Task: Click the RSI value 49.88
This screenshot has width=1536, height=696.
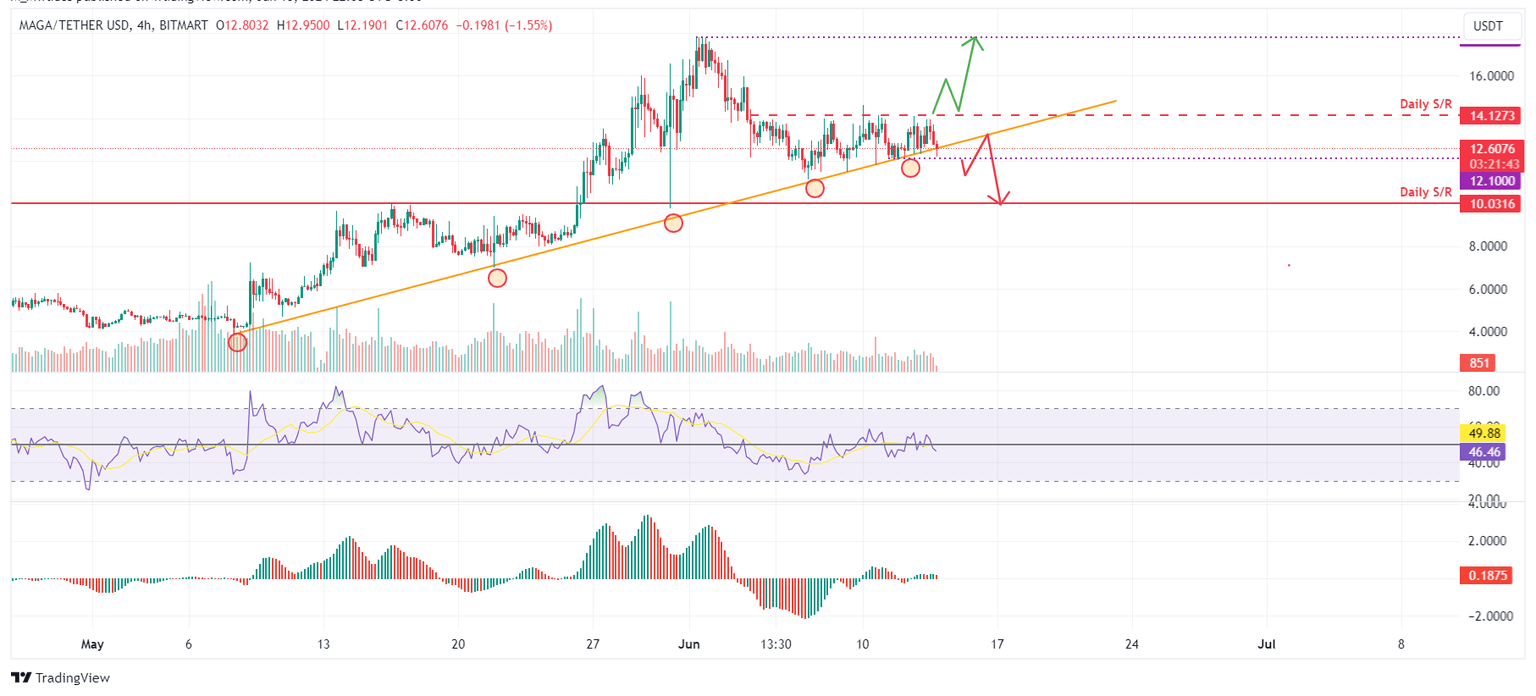Action: [1487, 433]
